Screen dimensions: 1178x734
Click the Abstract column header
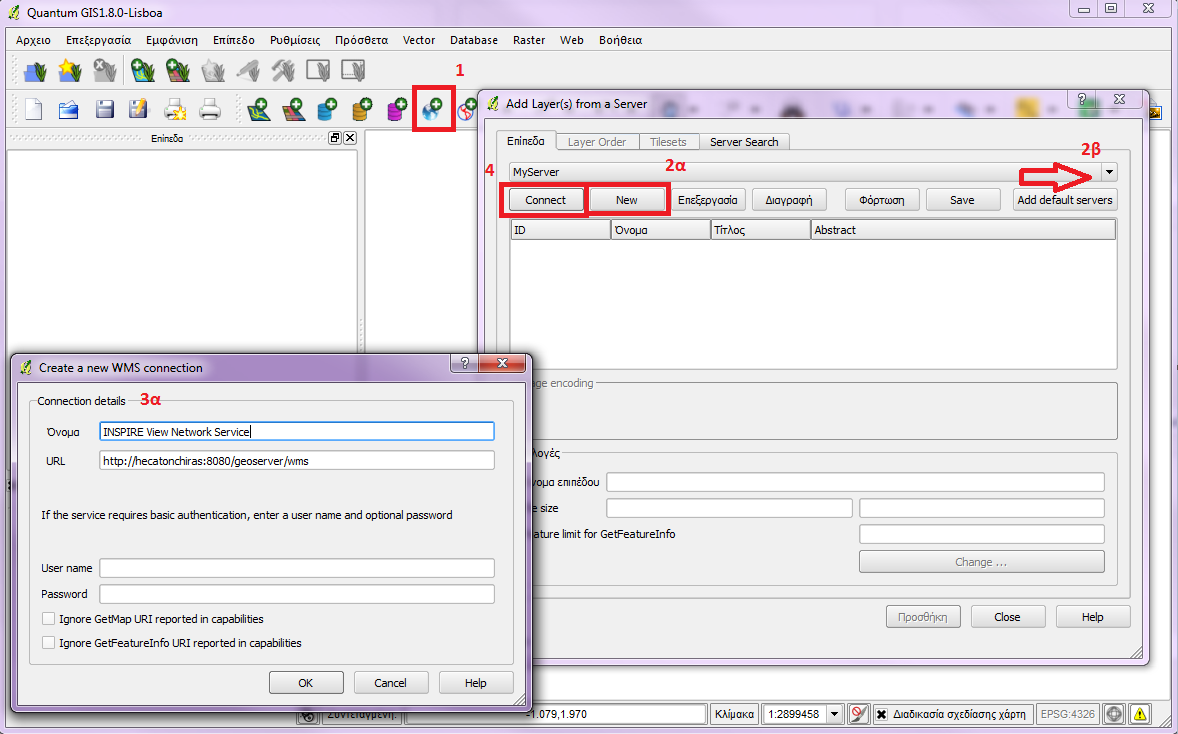[963, 230]
